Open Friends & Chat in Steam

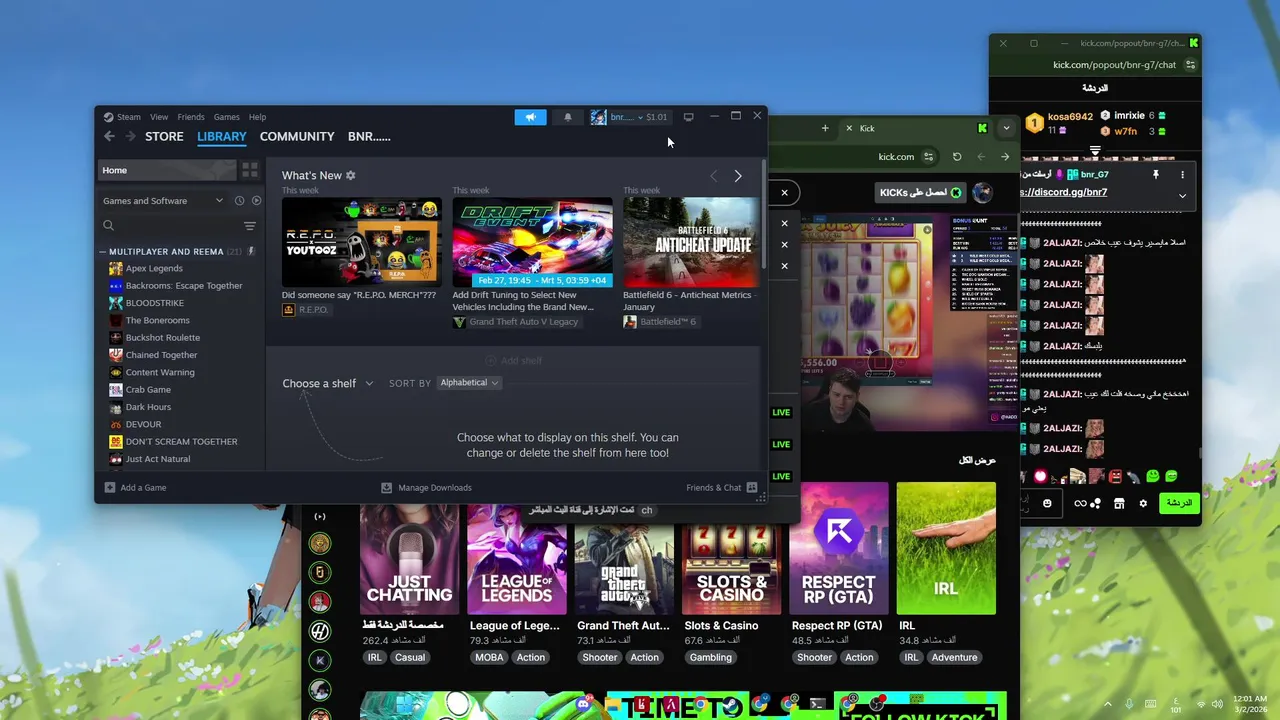coord(721,488)
